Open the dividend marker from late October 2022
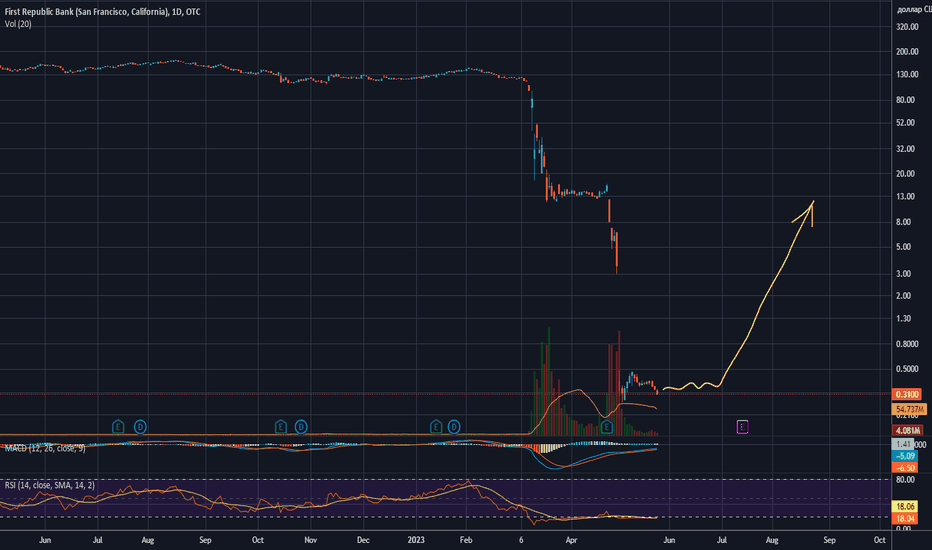Image resolution: width=932 pixels, height=550 pixels. tap(301, 426)
